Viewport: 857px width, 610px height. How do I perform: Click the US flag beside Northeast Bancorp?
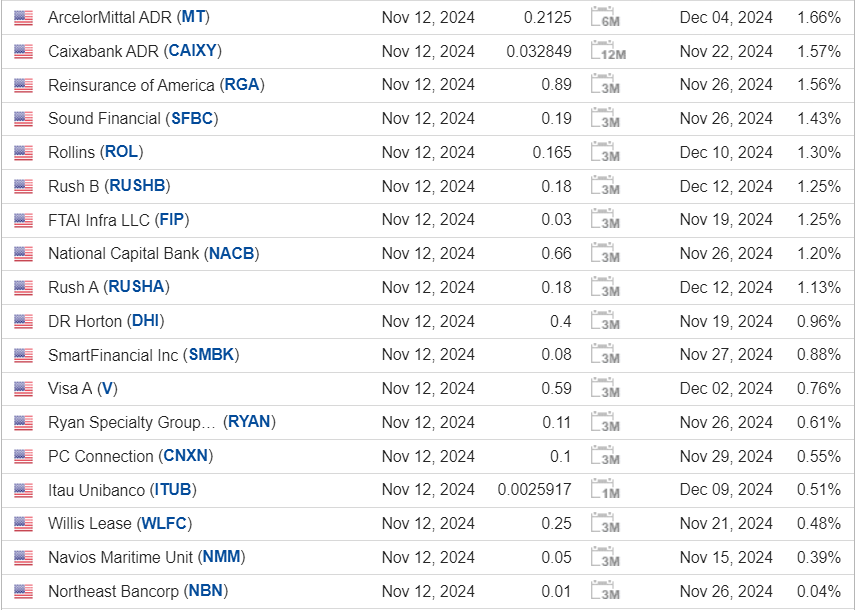24,591
